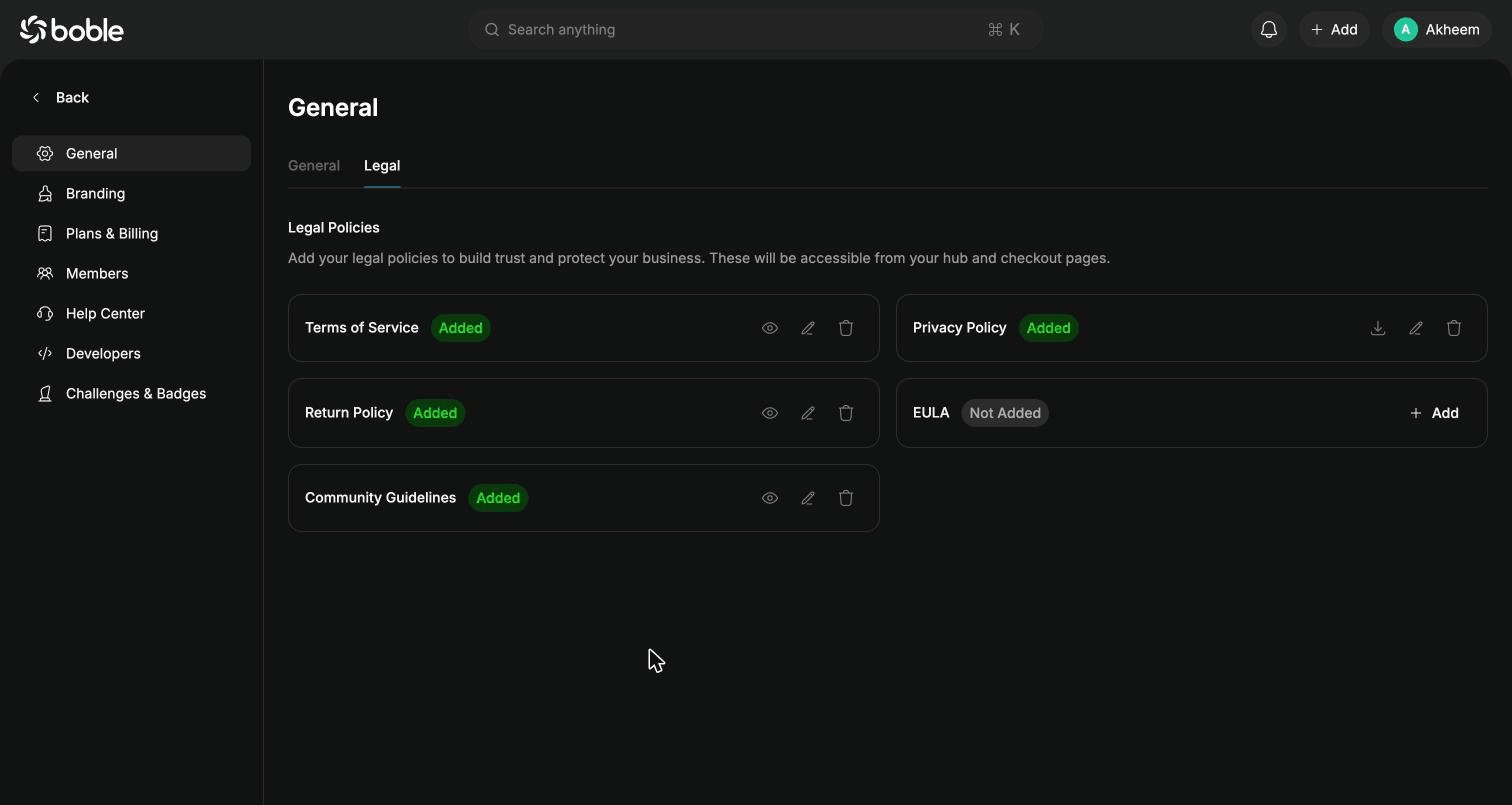Viewport: 1512px width, 805px height.
Task: Click the Branding stamp icon in sidebar
Action: (x=45, y=193)
